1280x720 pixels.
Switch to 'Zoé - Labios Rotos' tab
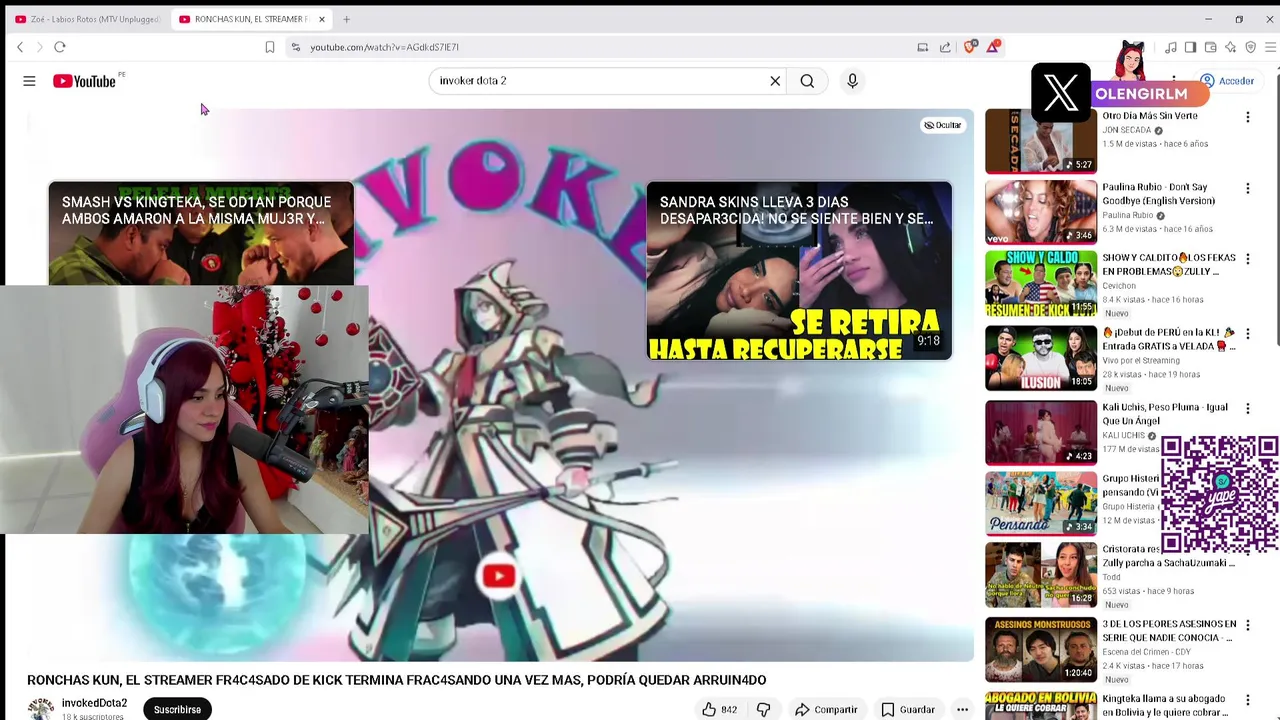point(87,19)
